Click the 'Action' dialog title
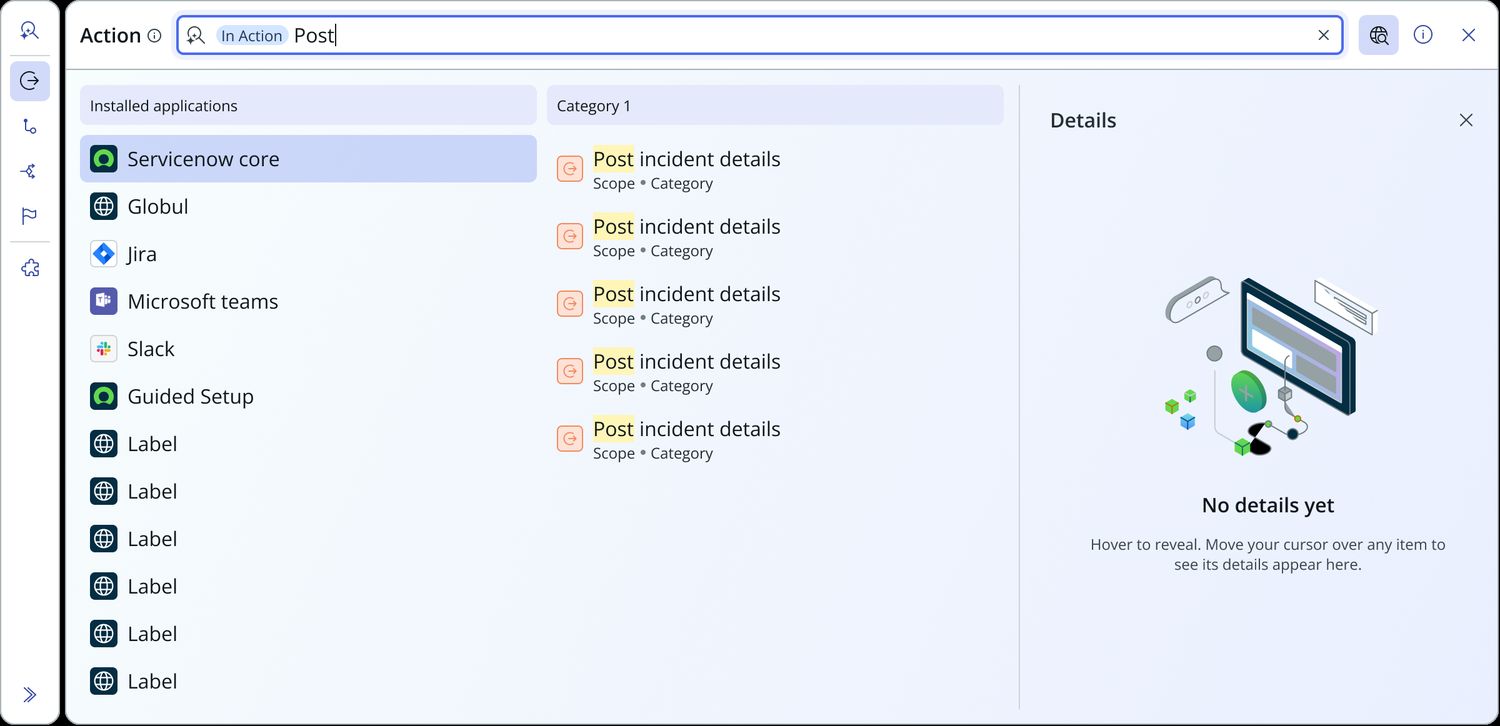 click(110, 35)
